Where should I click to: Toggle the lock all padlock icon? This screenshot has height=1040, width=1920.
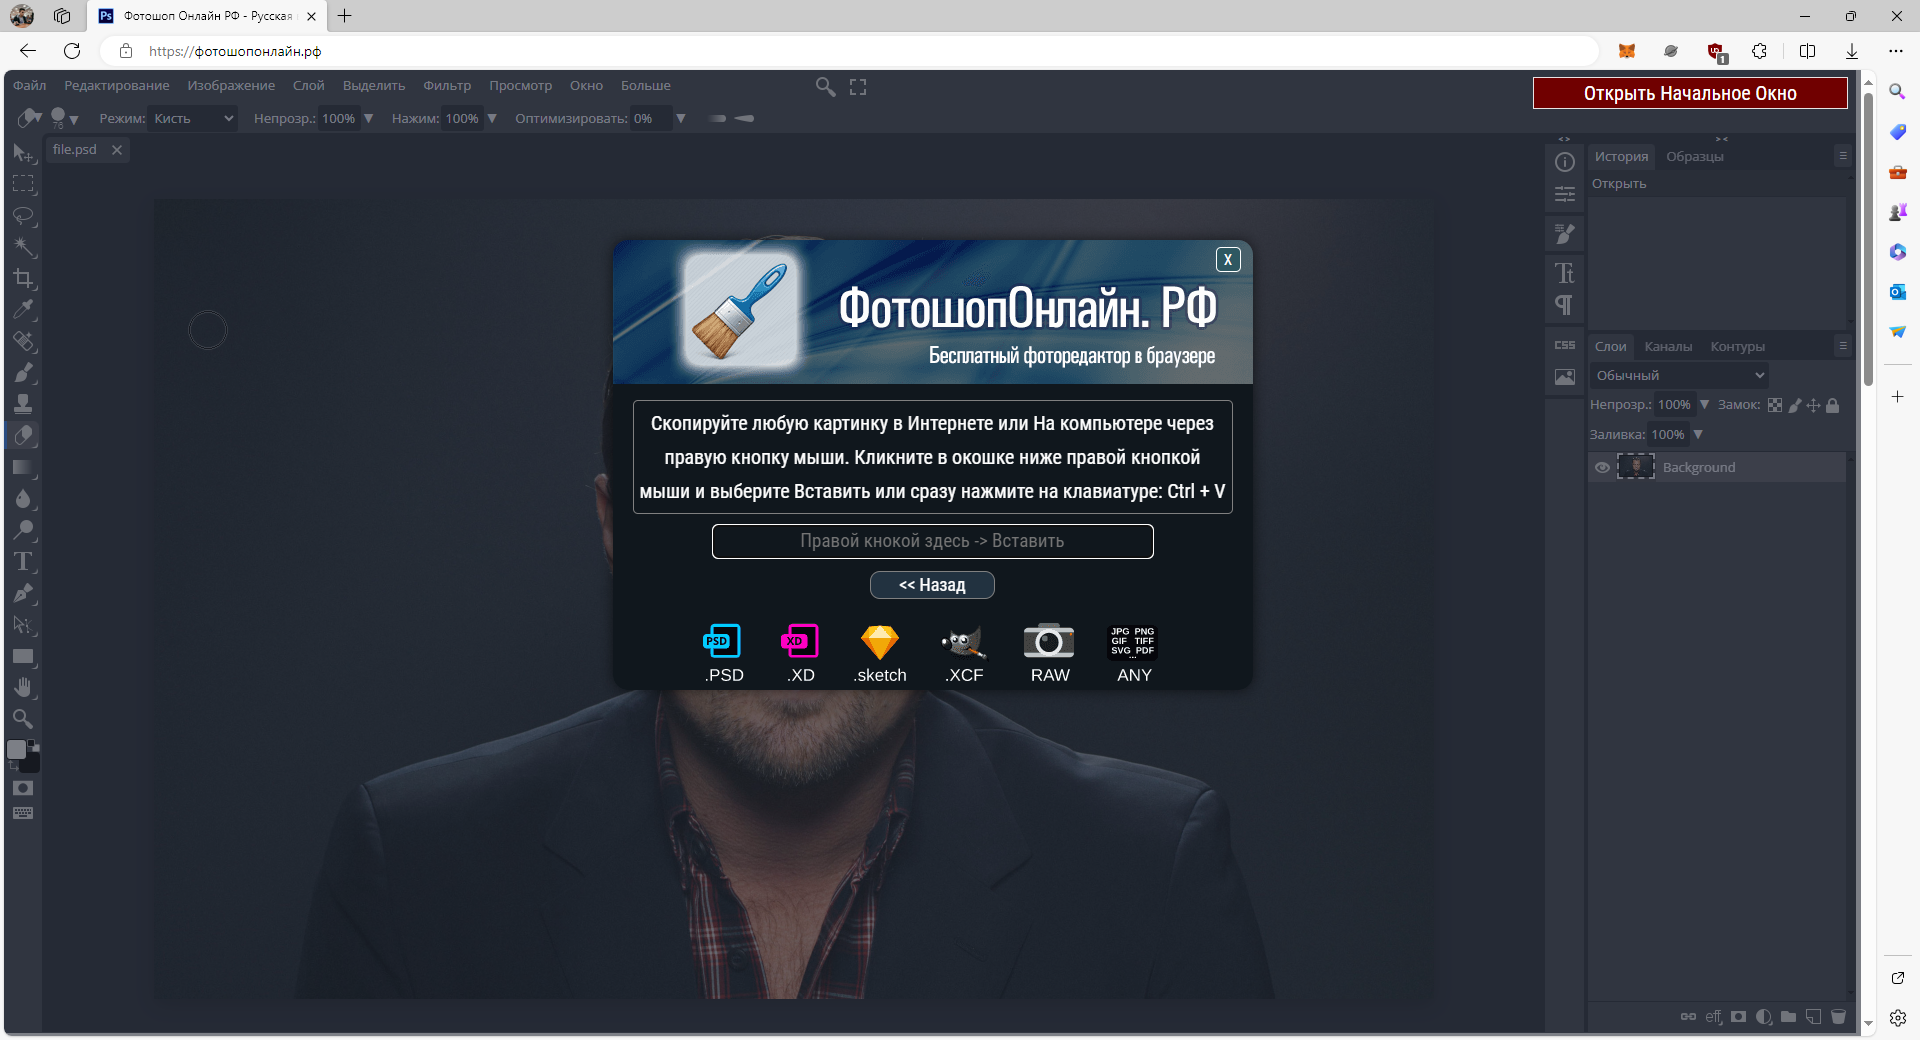[x=1833, y=405]
